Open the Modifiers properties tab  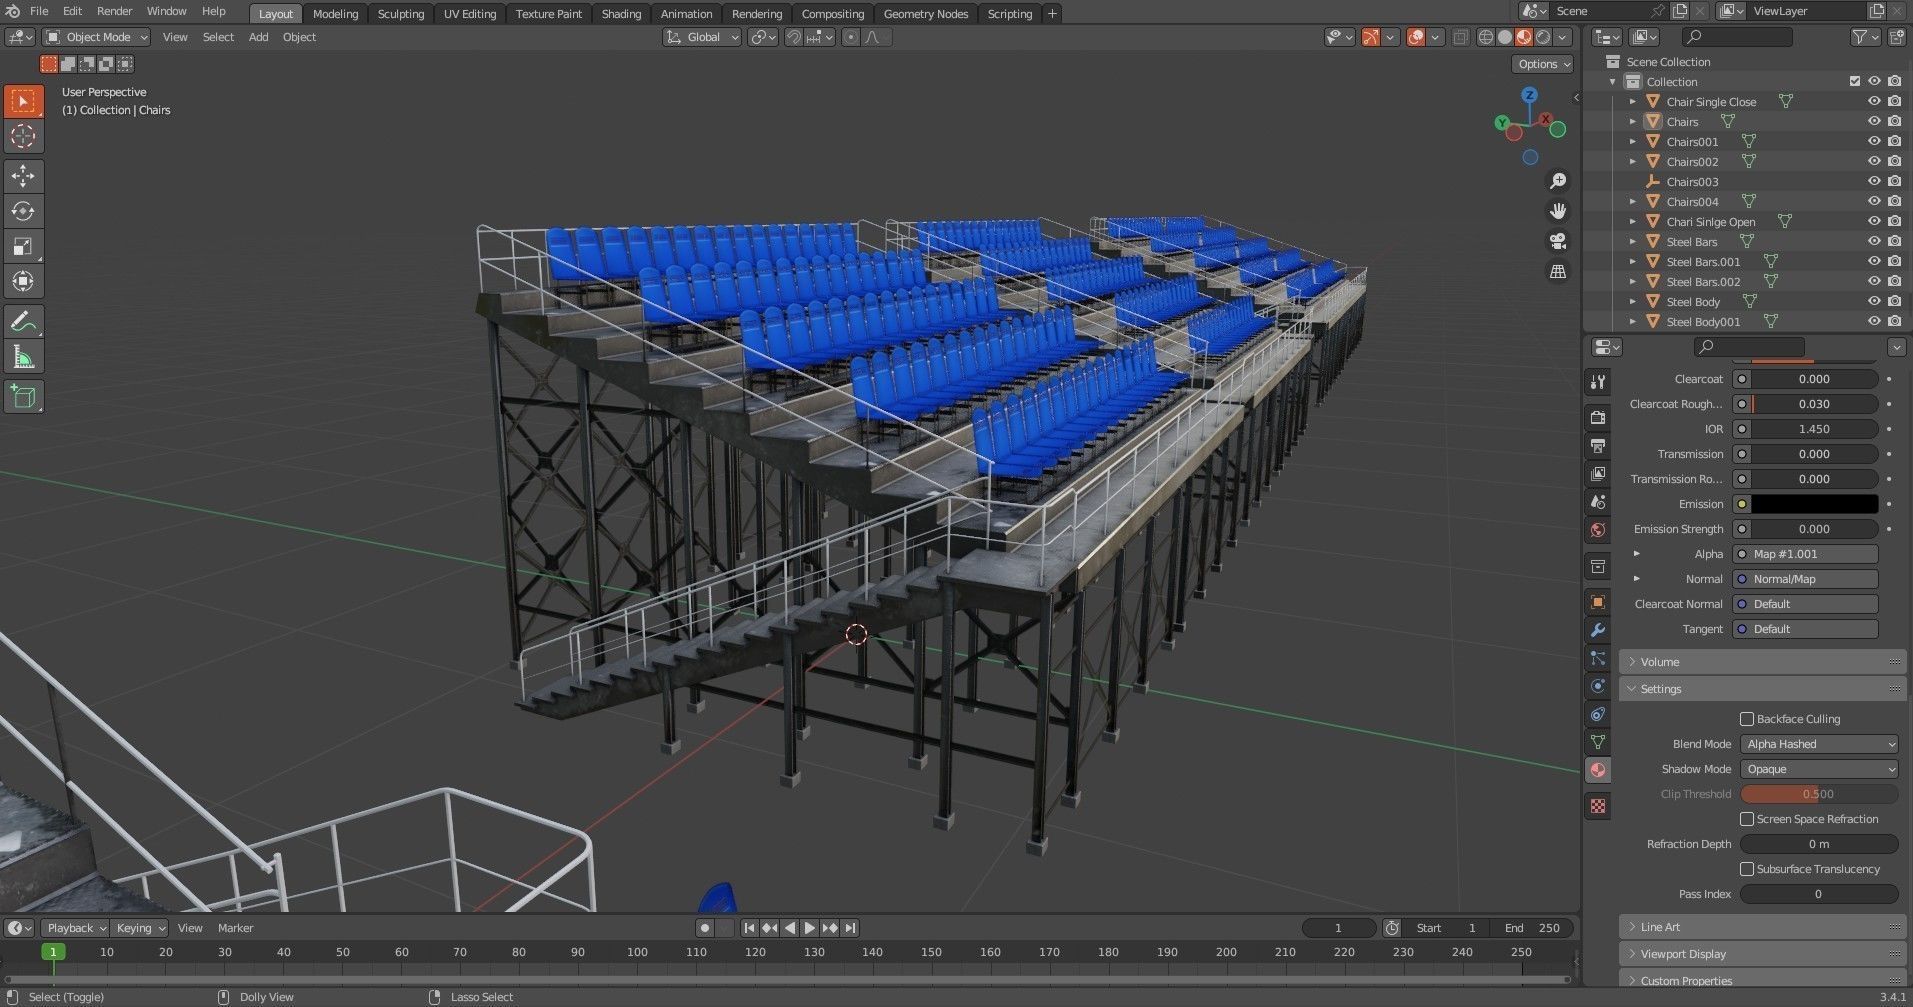click(x=1598, y=630)
